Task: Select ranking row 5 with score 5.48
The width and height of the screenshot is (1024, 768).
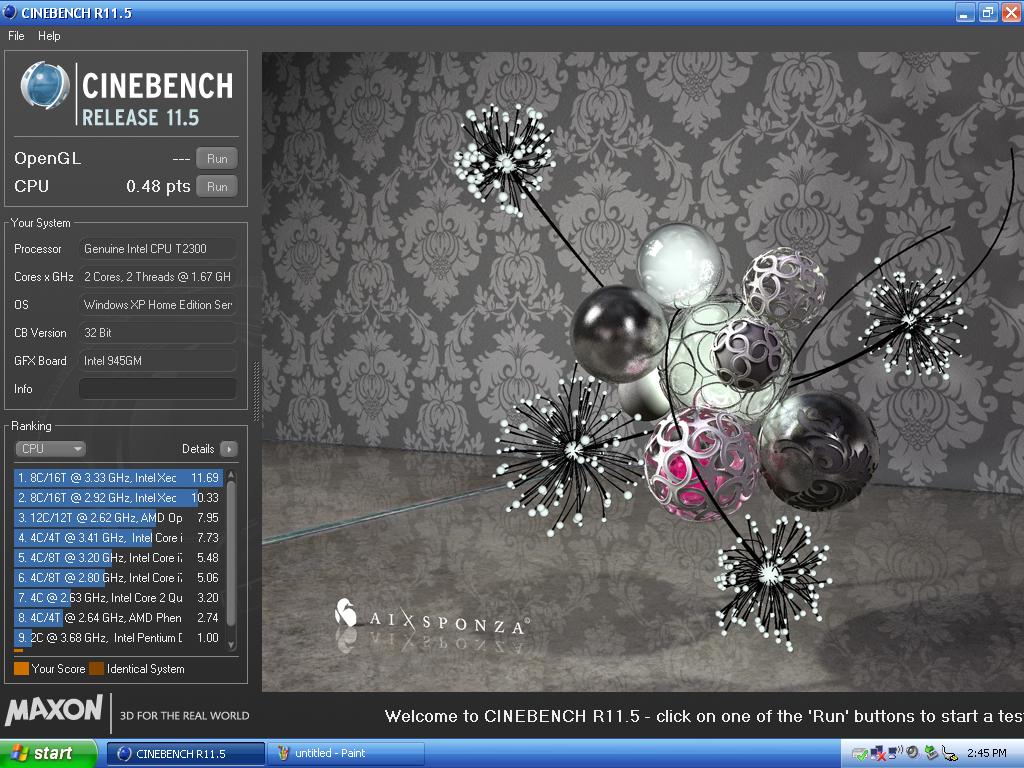Action: [118, 558]
